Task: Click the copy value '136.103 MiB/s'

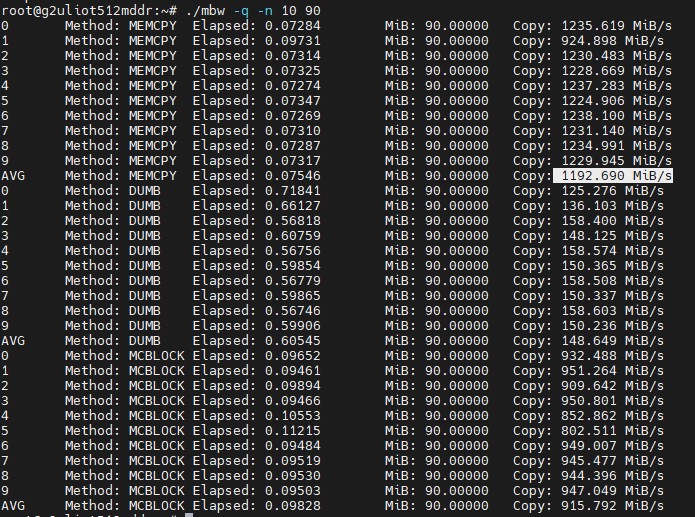Action: (x=613, y=206)
